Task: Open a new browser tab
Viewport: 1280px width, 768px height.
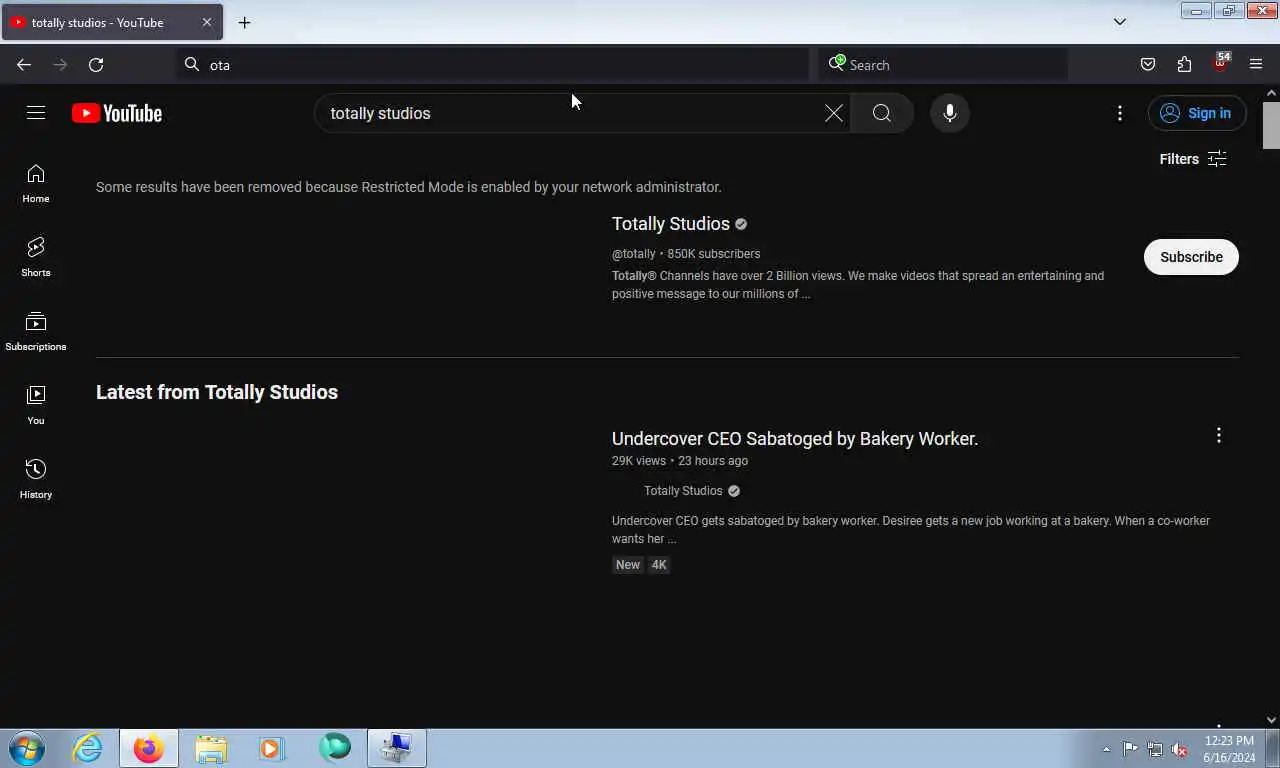Action: 244,22
